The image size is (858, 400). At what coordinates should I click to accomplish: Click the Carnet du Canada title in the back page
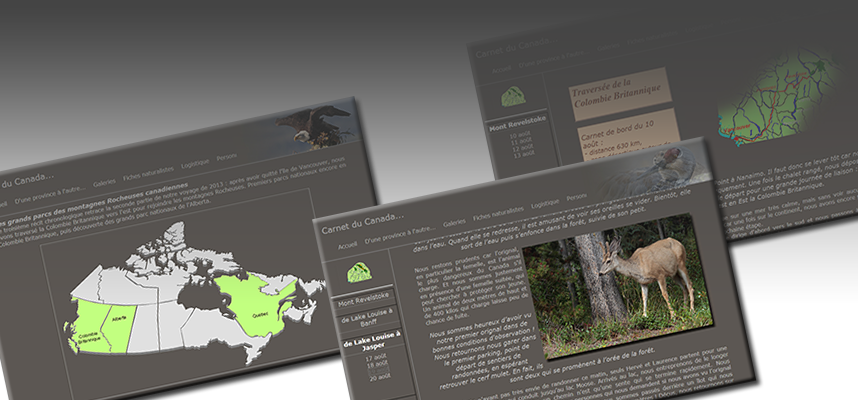(516, 47)
